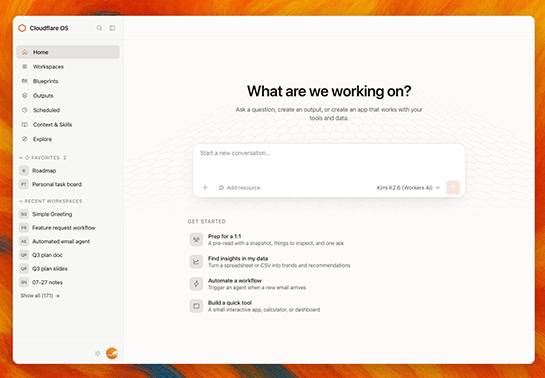545x378 pixels.
Task: Click the Automated email agent AE badge
Action: [24, 241]
